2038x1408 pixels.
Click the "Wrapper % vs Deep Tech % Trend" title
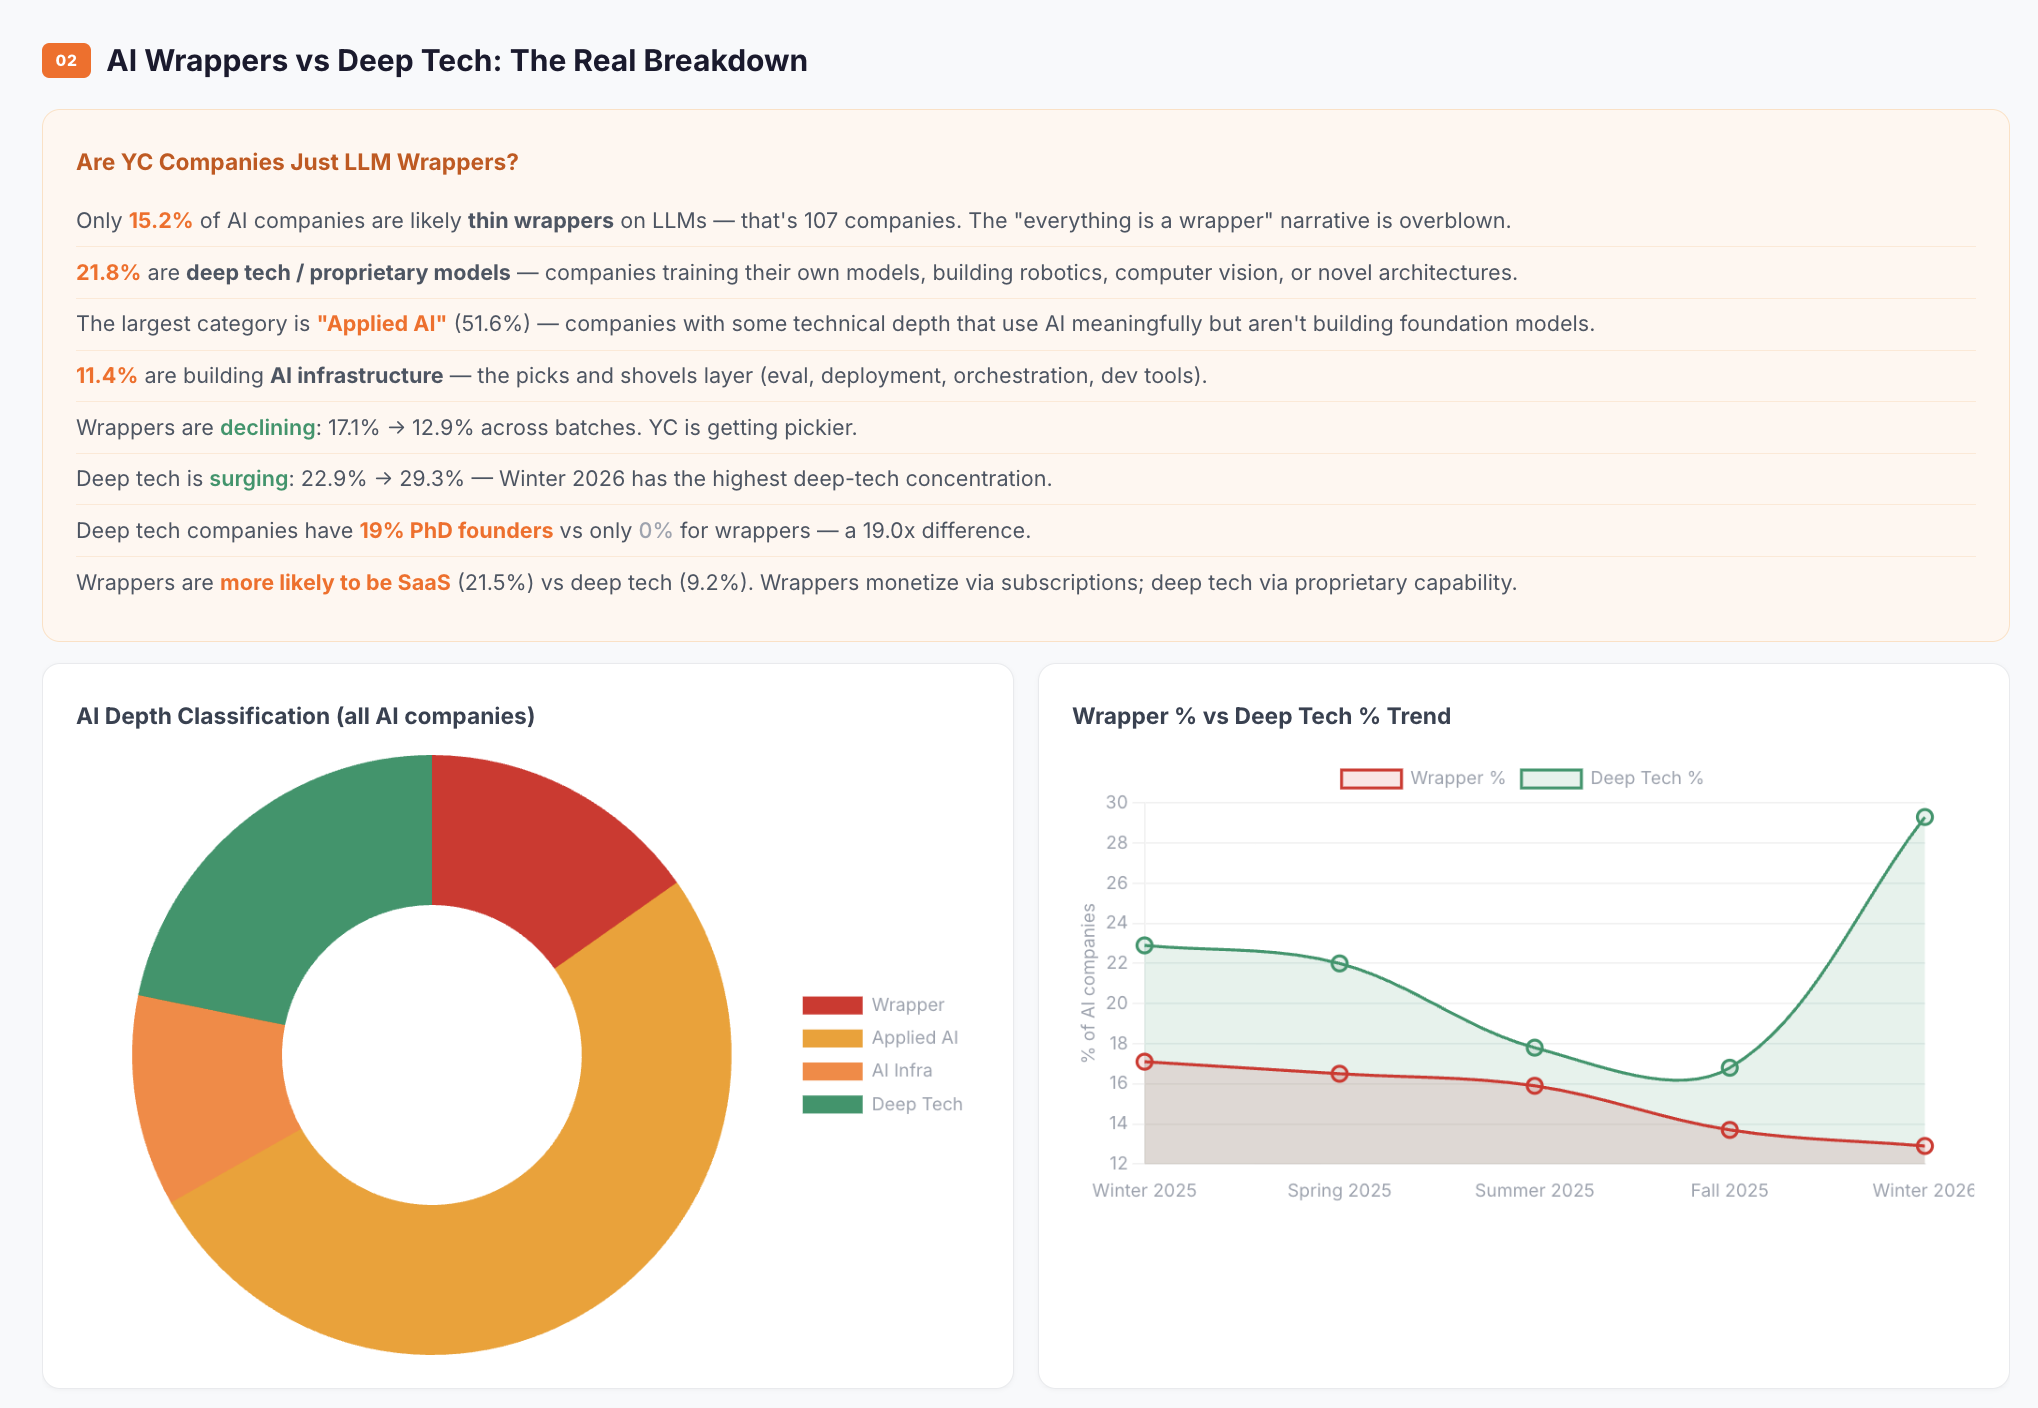click(x=1261, y=716)
